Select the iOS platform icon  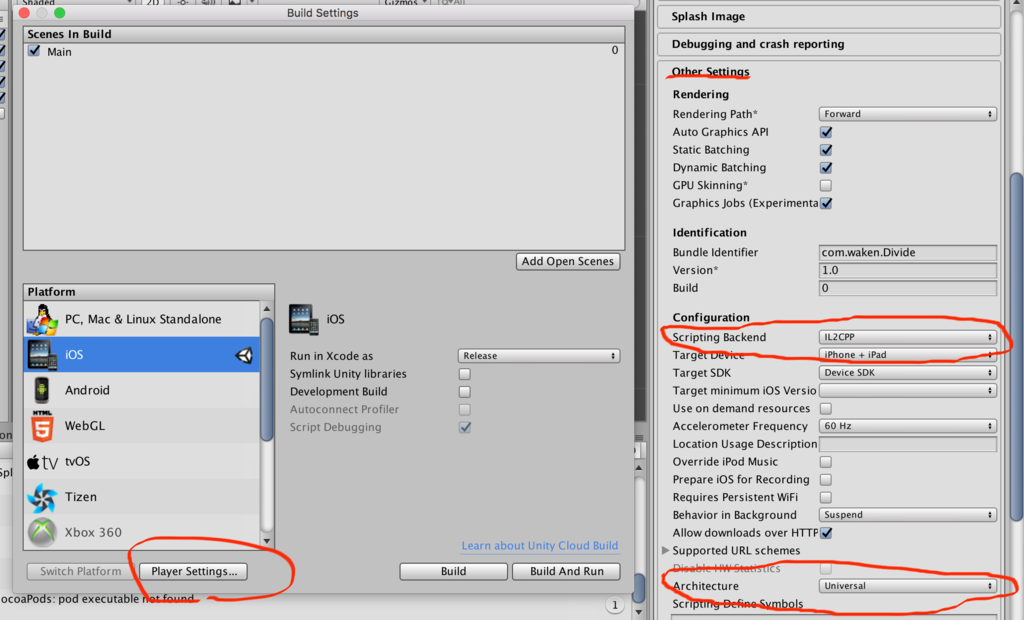tap(45, 353)
